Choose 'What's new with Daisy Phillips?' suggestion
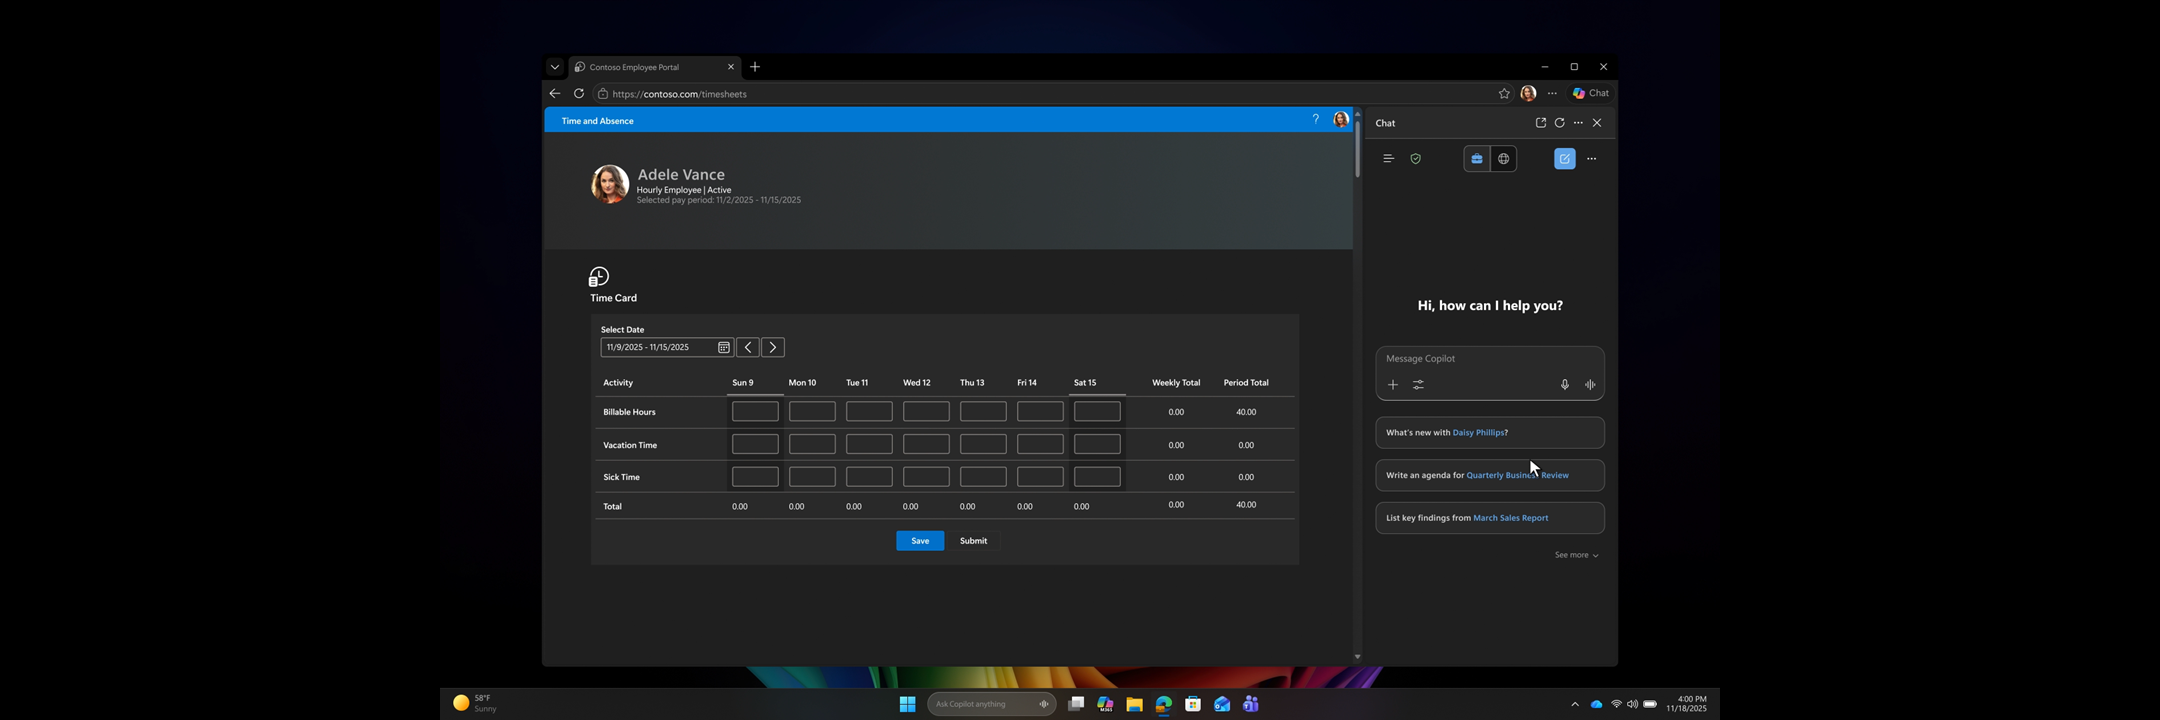 tap(1490, 432)
